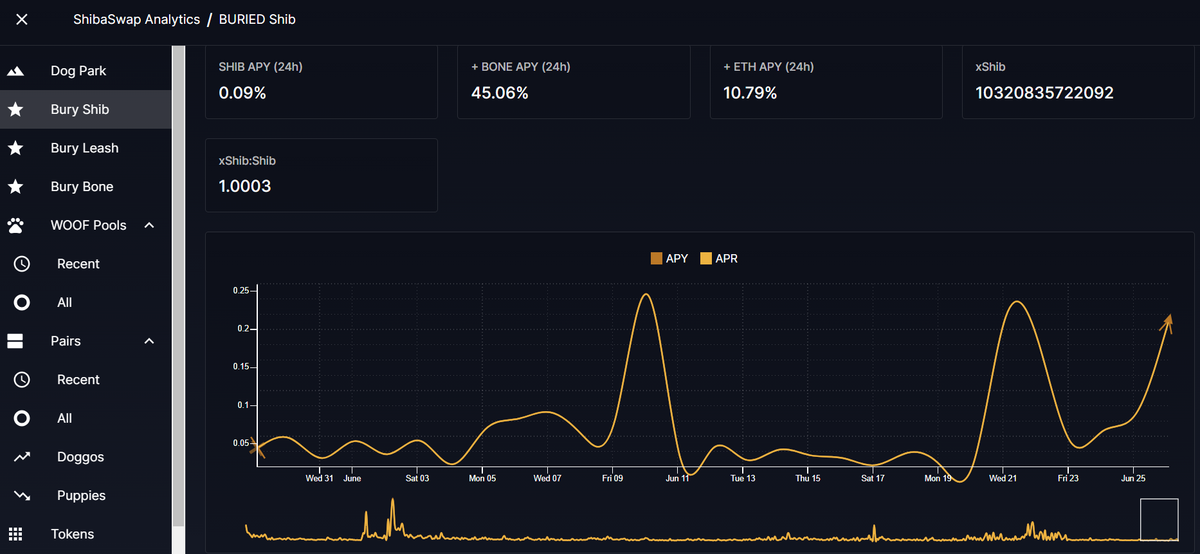This screenshot has width=1200, height=554.
Task: Click the Mon 05 x-axis label
Action: 483,478
